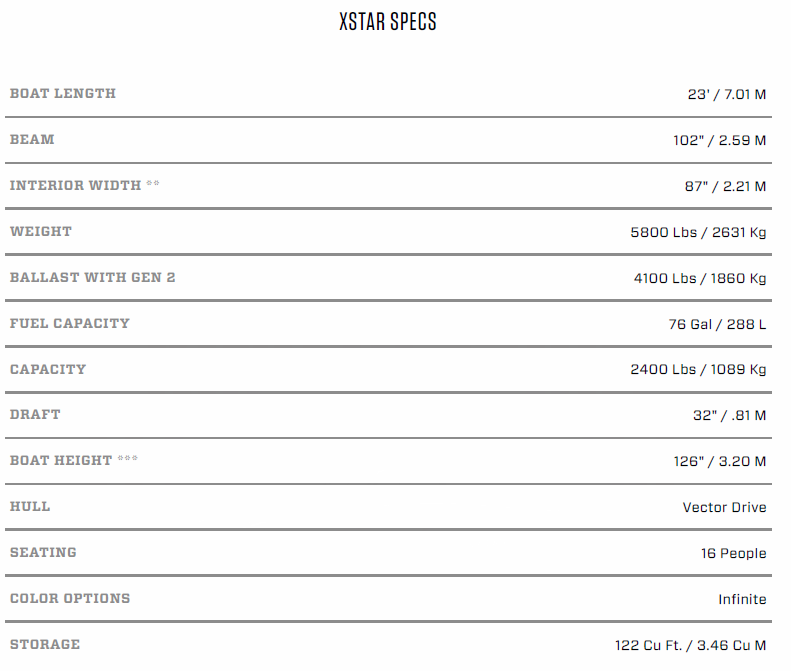This screenshot has height=671, width=791.
Task: Select the 5800 Lbs / 2631 Kg value
Action: (698, 233)
